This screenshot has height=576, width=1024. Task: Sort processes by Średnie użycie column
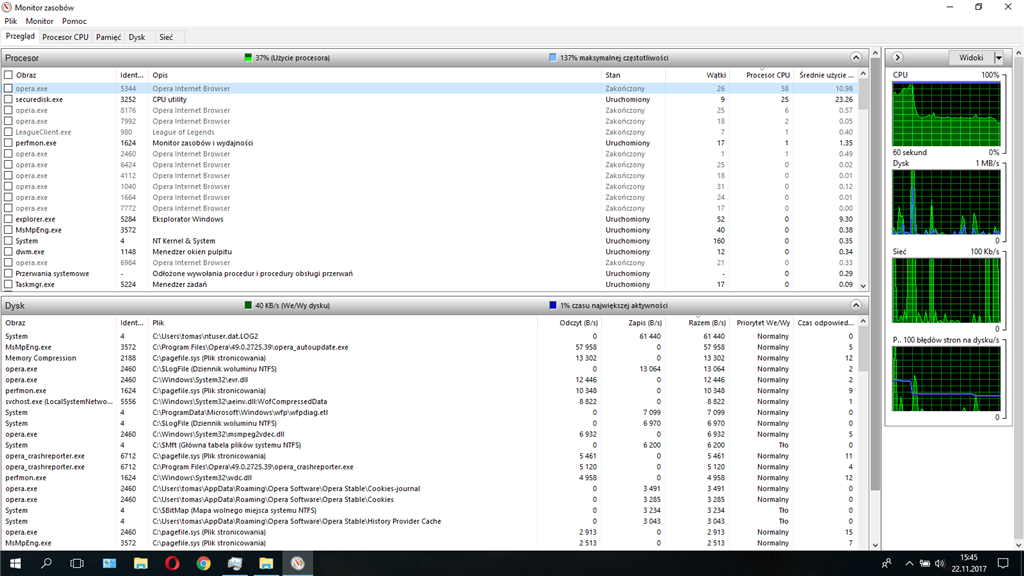(x=826, y=75)
